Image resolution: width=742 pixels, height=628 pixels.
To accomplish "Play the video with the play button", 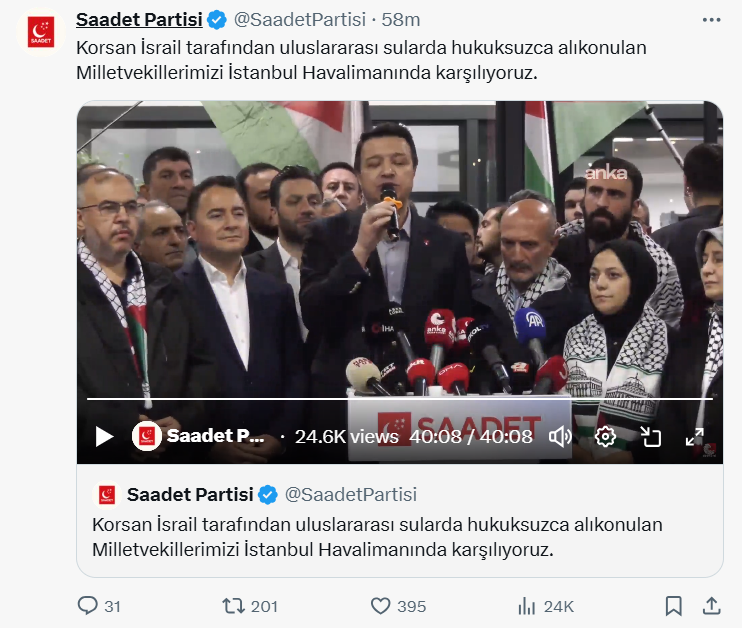I will [x=104, y=436].
